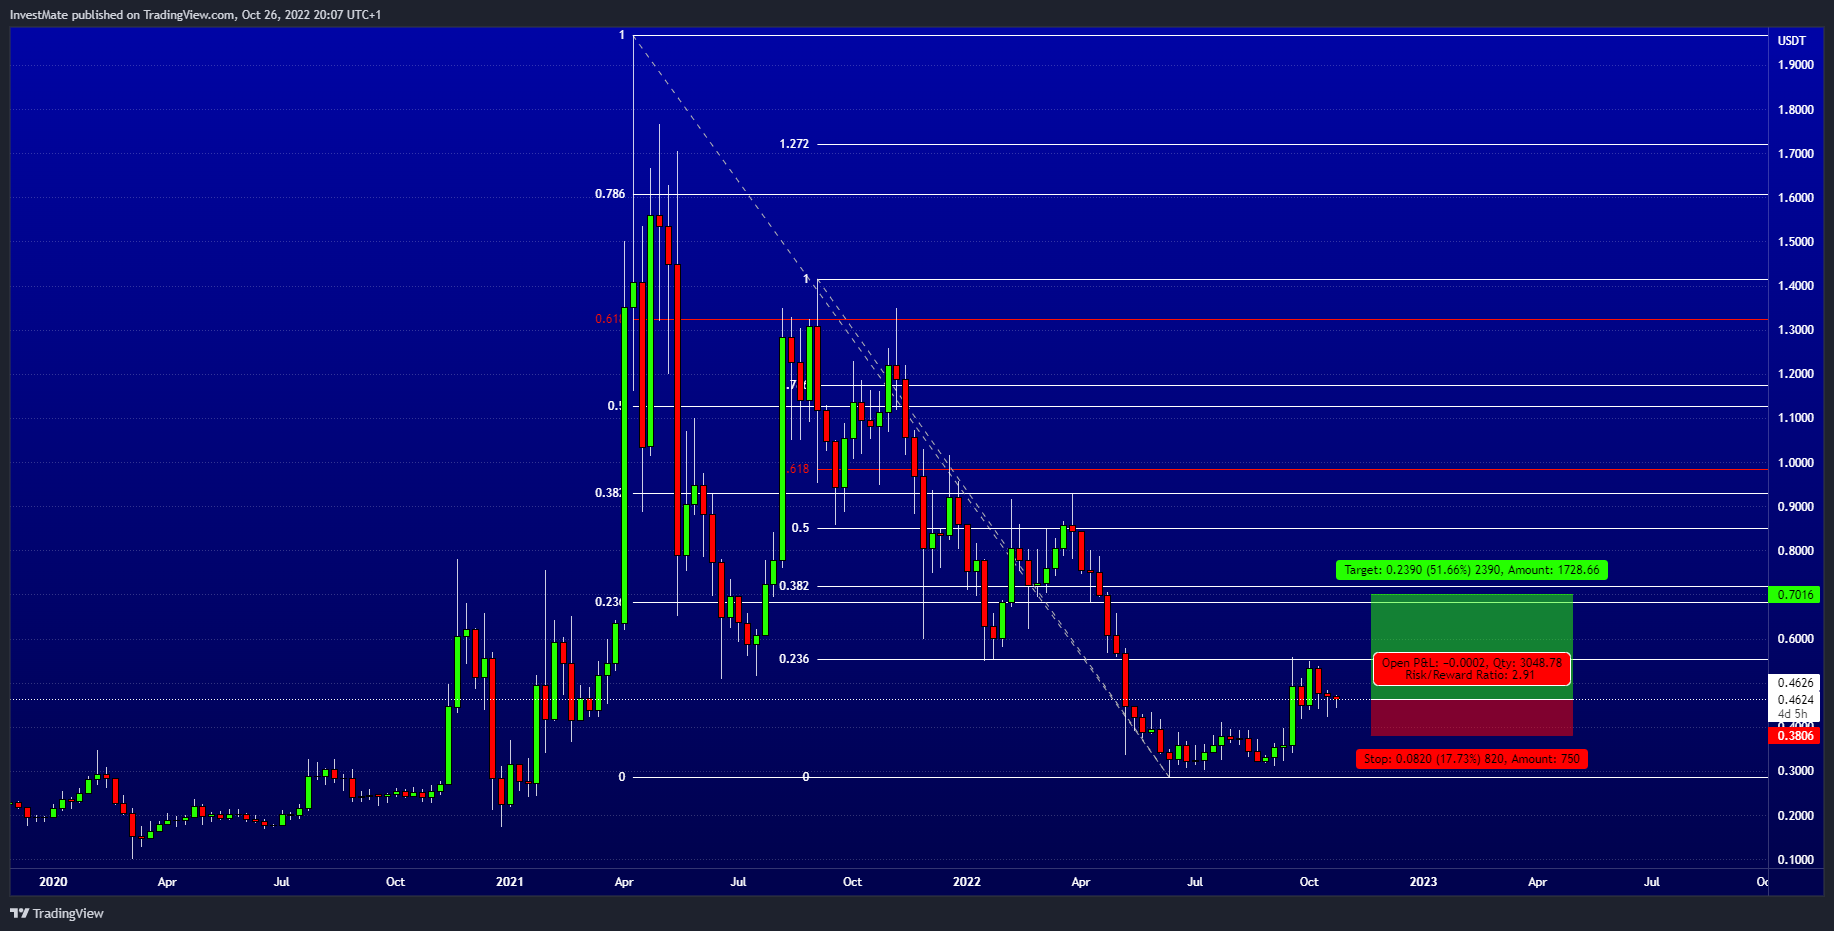The height and width of the screenshot is (931, 1834).
Task: Click the USDT currency label
Action: [1791, 41]
